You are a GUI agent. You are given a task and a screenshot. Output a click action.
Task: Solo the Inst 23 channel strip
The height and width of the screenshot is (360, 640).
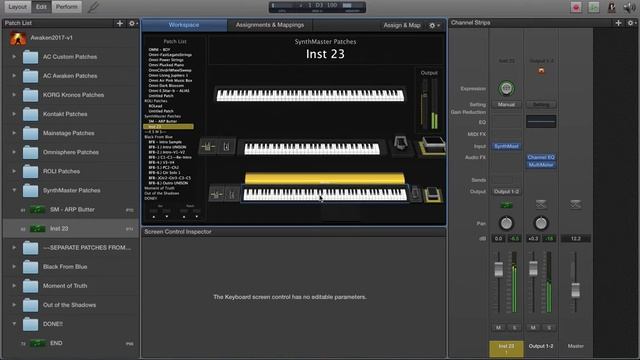pyautogui.click(x=514, y=328)
